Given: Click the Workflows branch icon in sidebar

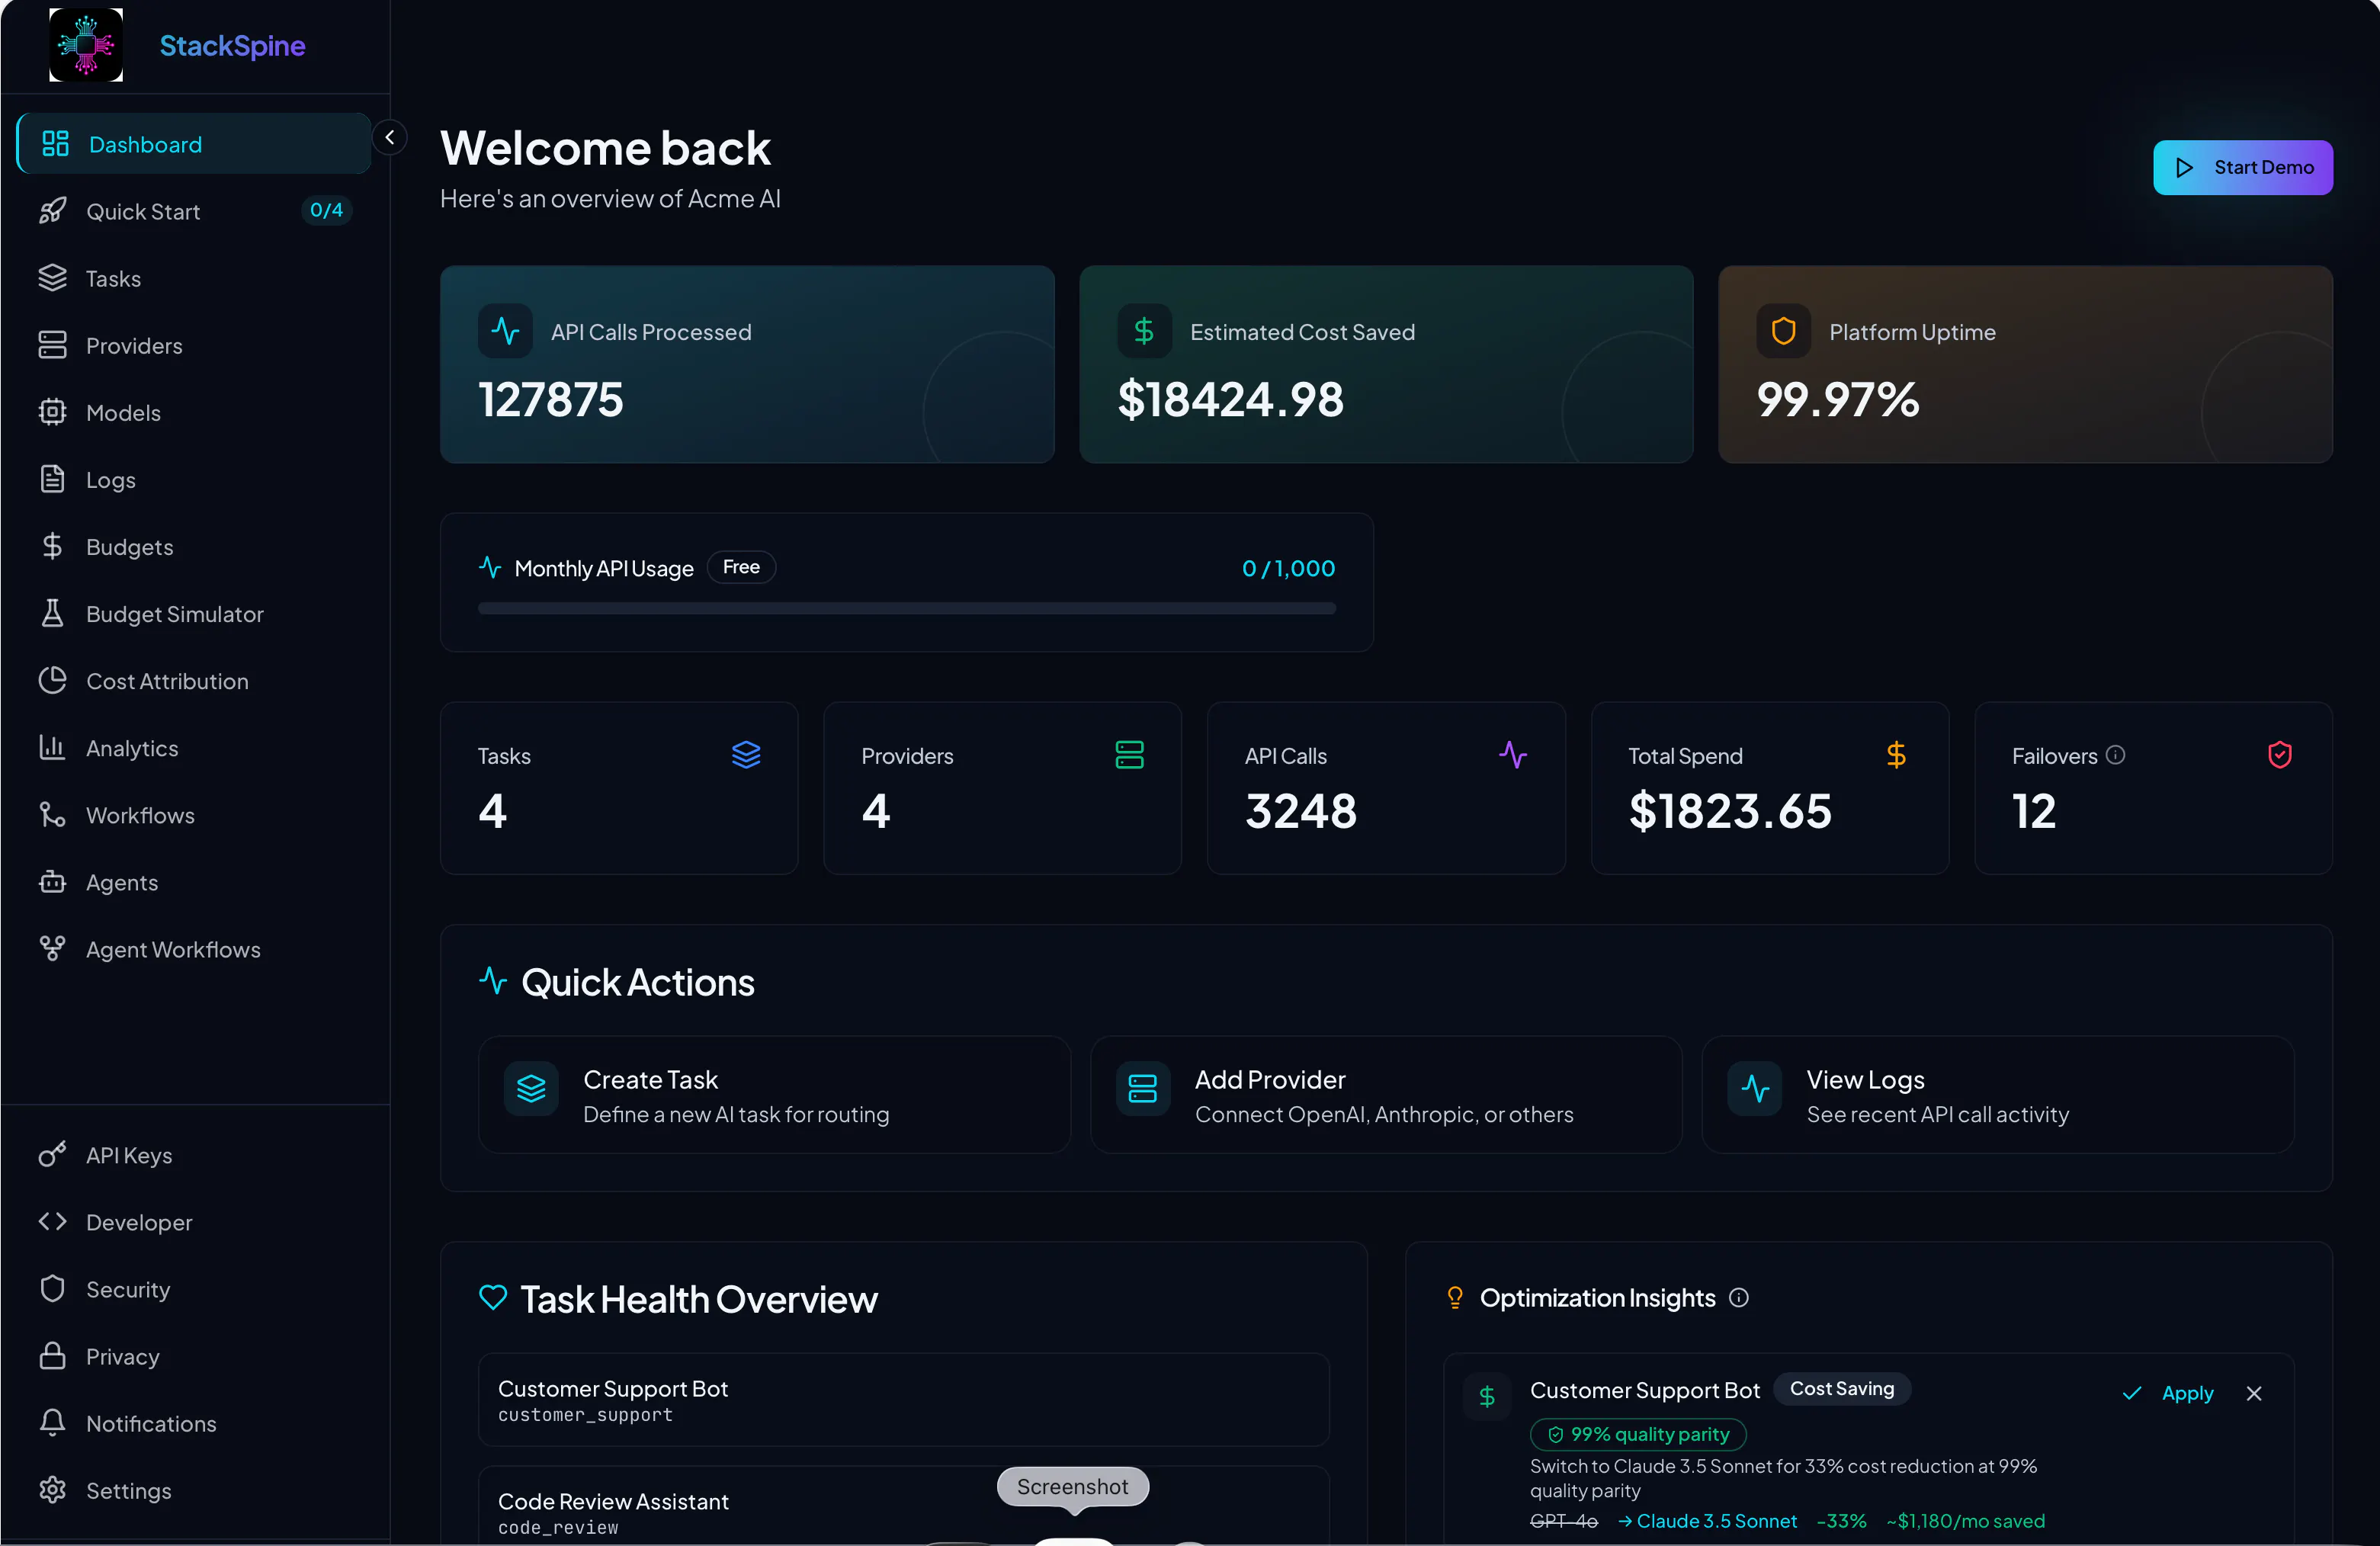Looking at the screenshot, I should tap(52, 814).
